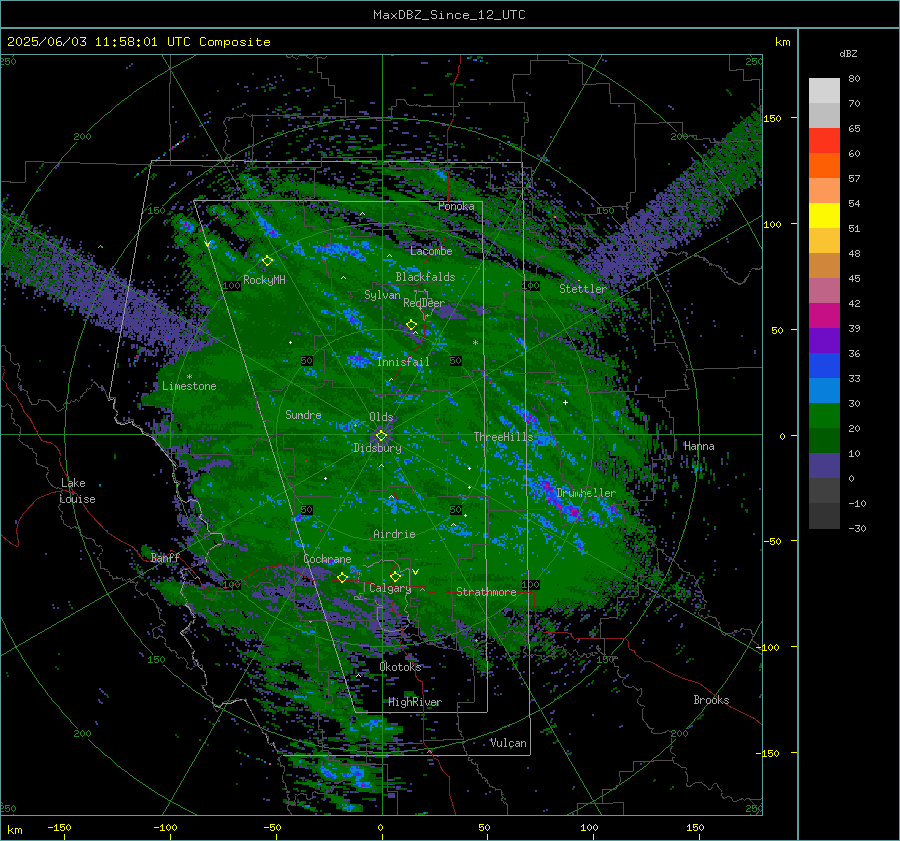Click the Didsbury town label
900x841 pixels.
pyautogui.click(x=377, y=448)
